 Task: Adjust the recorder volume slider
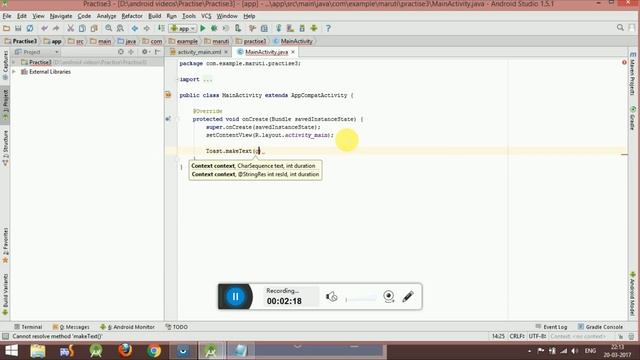(x=361, y=299)
